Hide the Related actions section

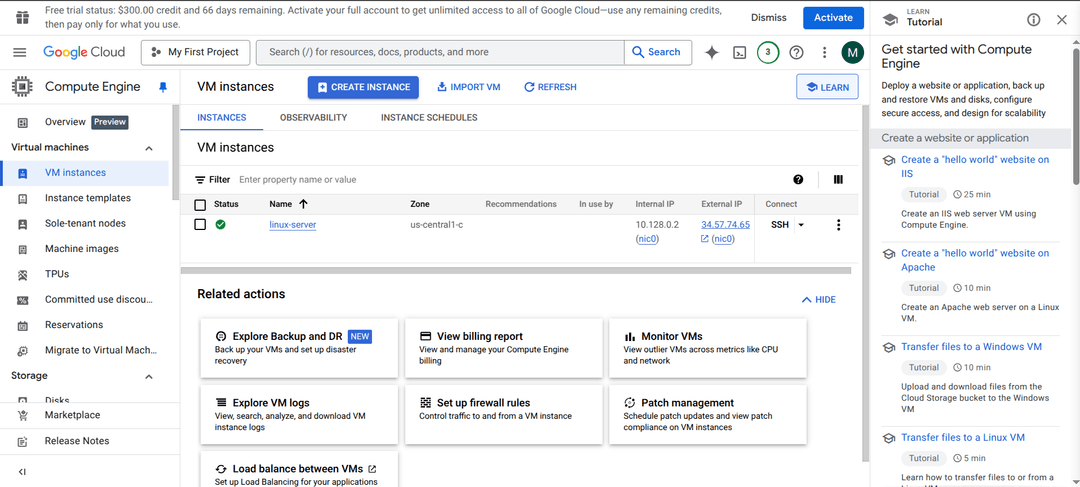tap(819, 300)
